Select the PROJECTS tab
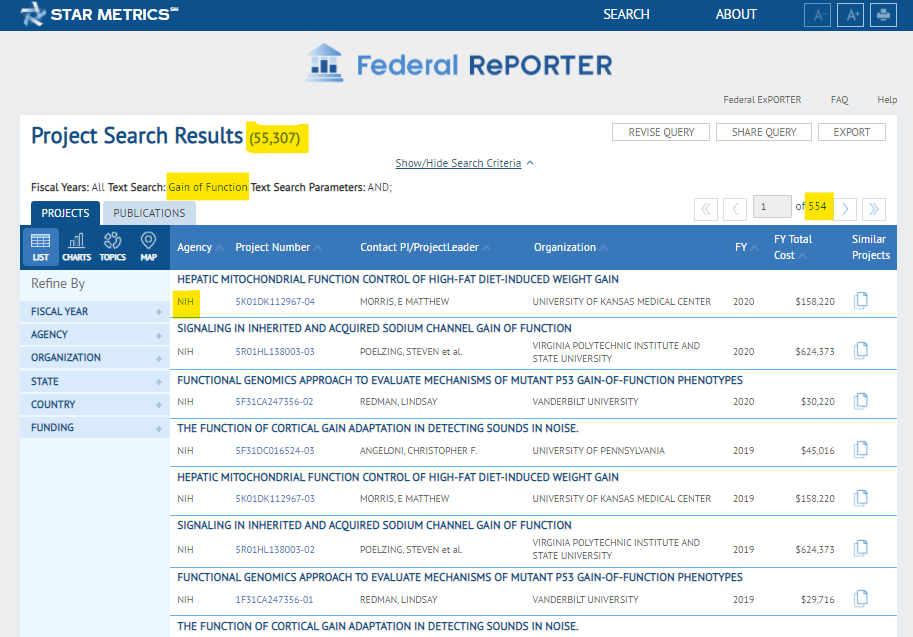 (x=65, y=213)
